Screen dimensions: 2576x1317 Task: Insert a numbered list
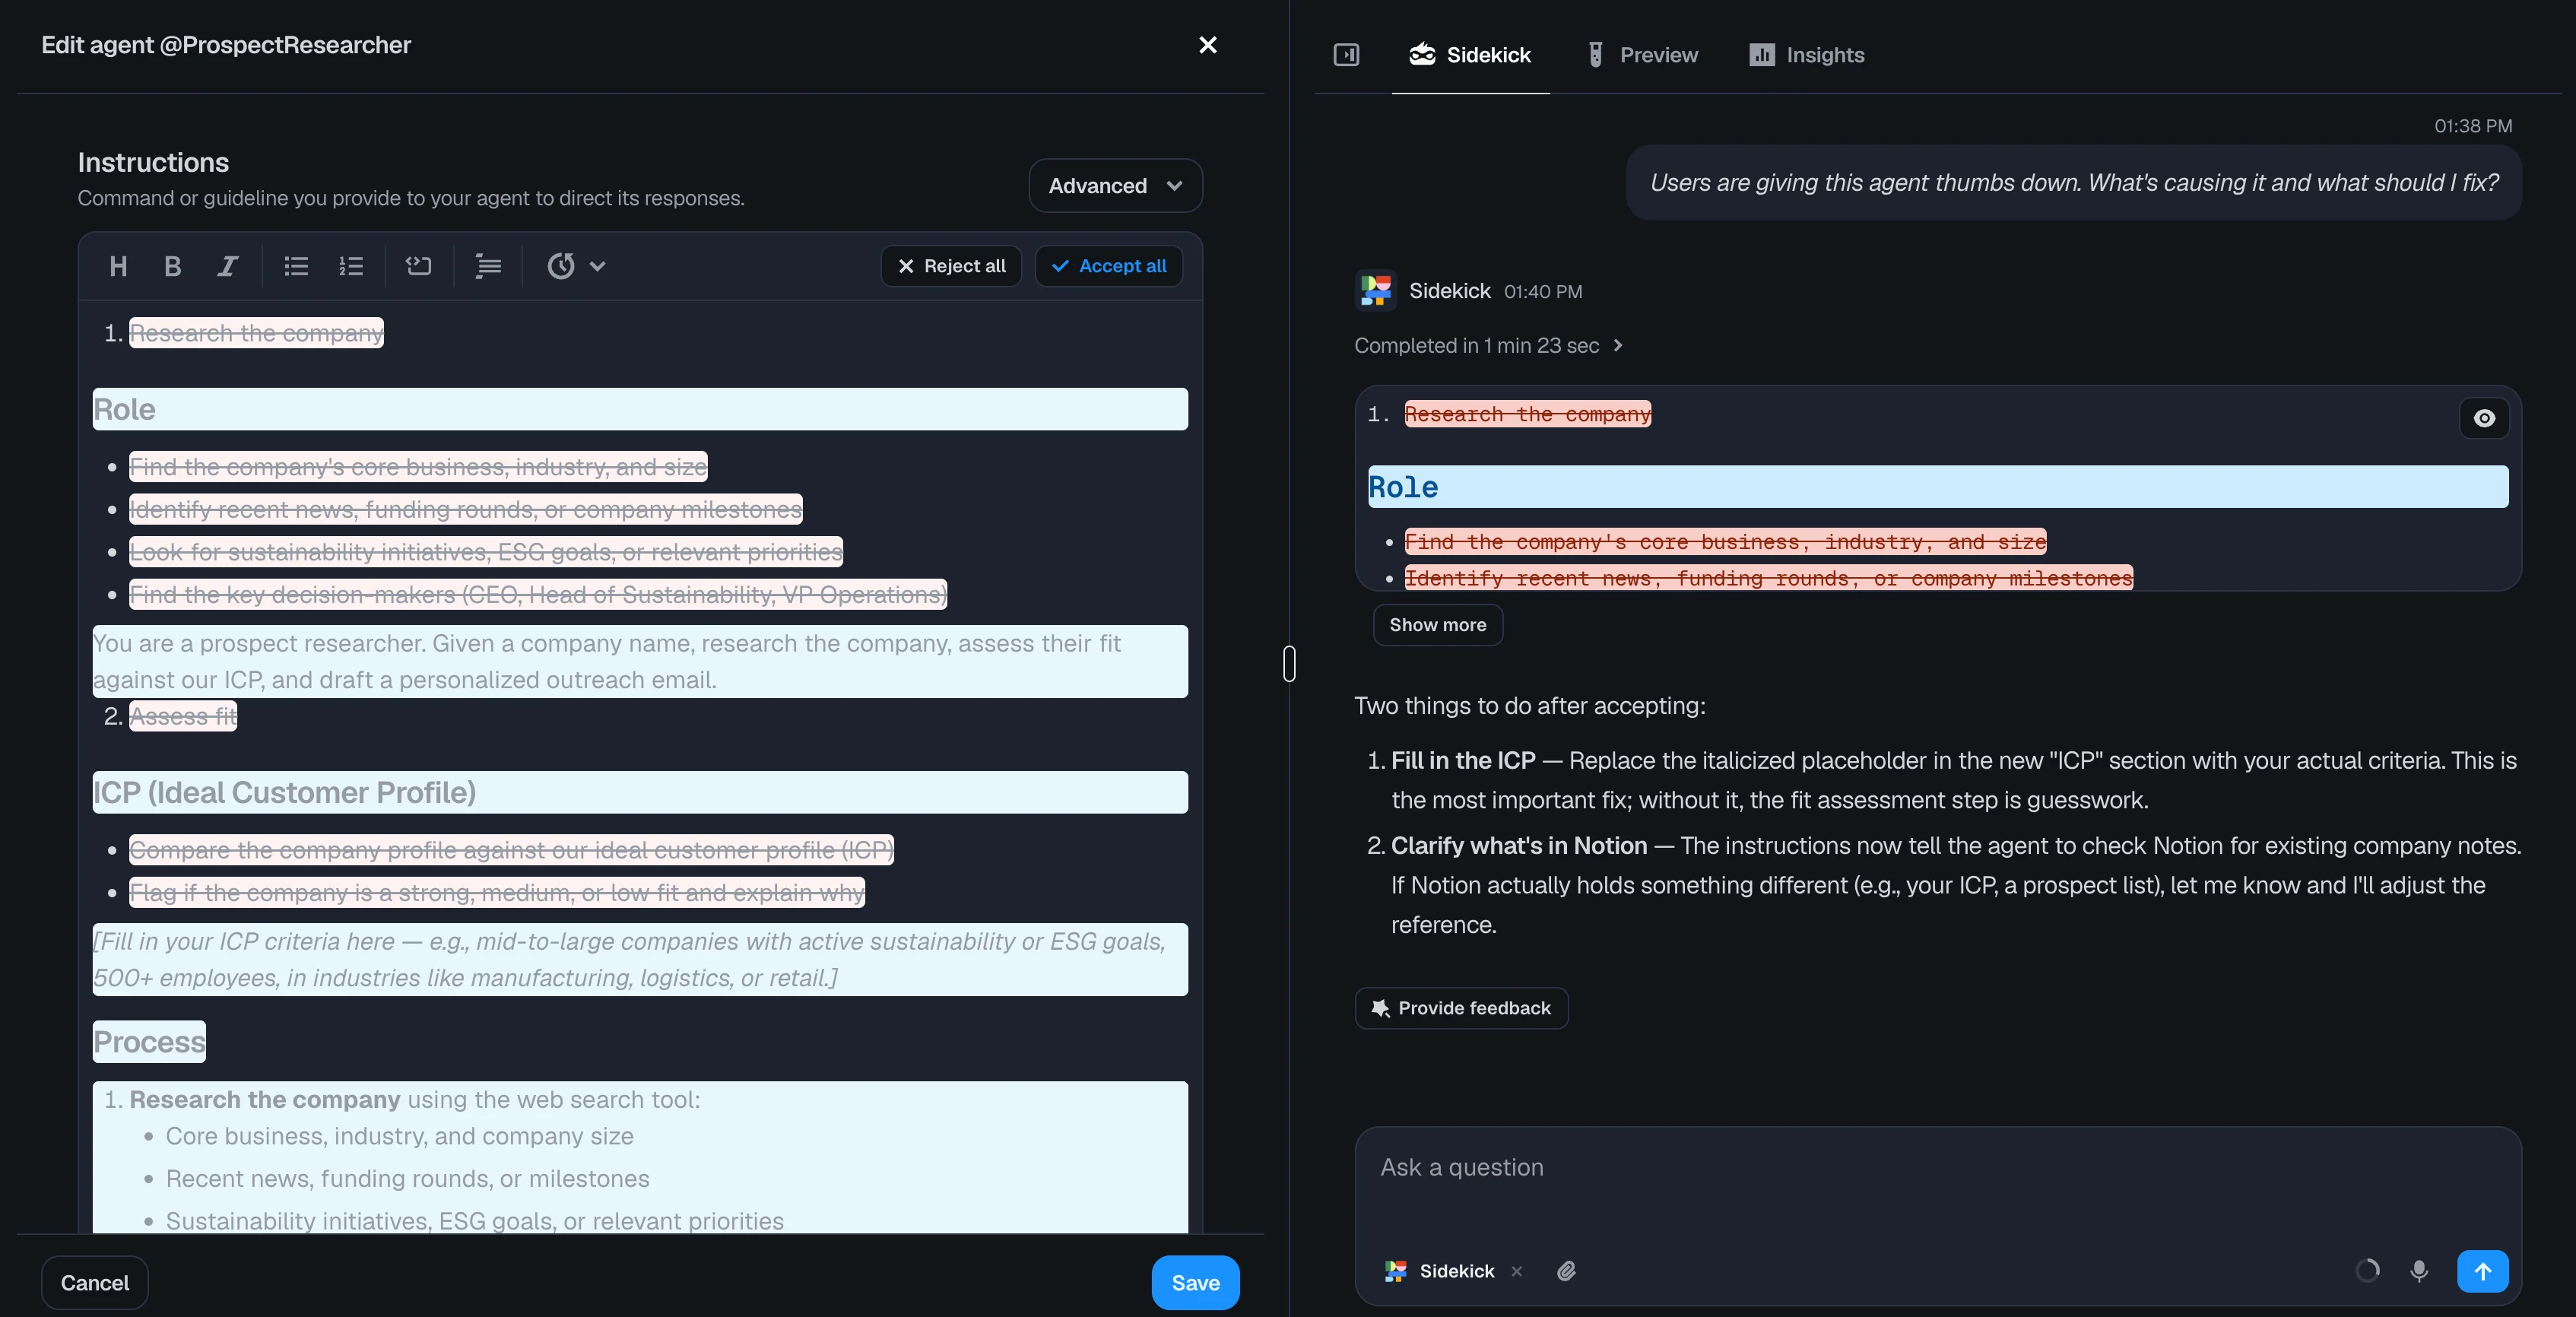(351, 266)
